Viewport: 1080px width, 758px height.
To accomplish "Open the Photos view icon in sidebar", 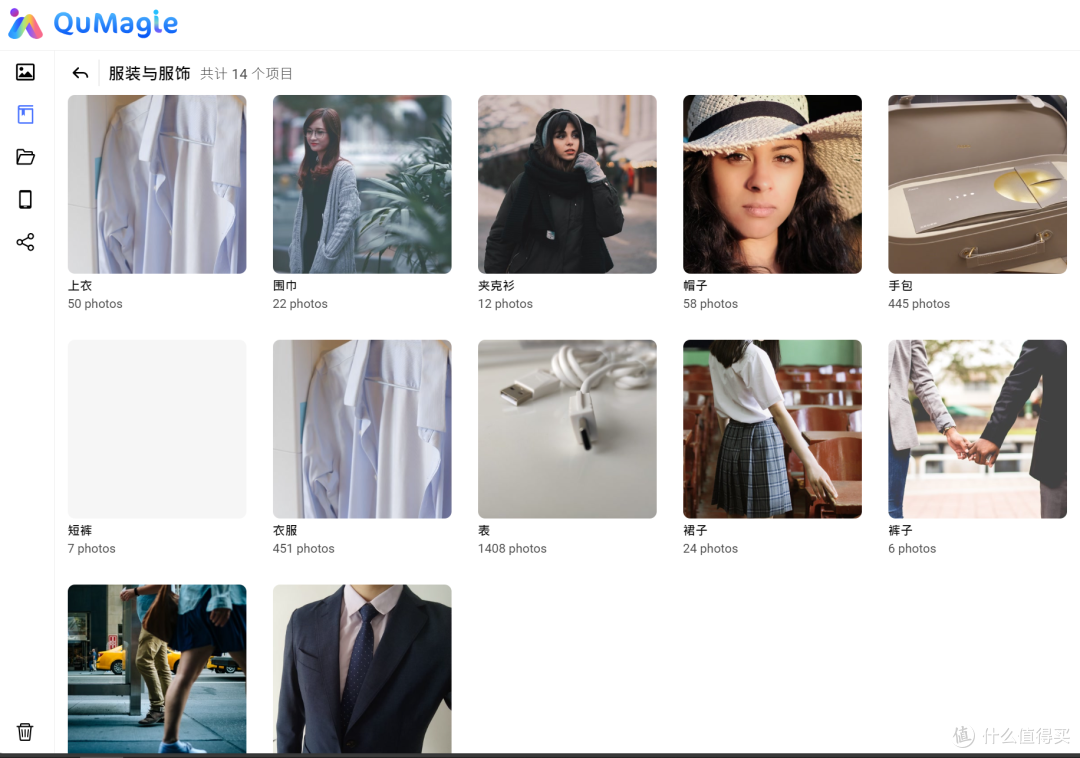I will click(x=25, y=72).
